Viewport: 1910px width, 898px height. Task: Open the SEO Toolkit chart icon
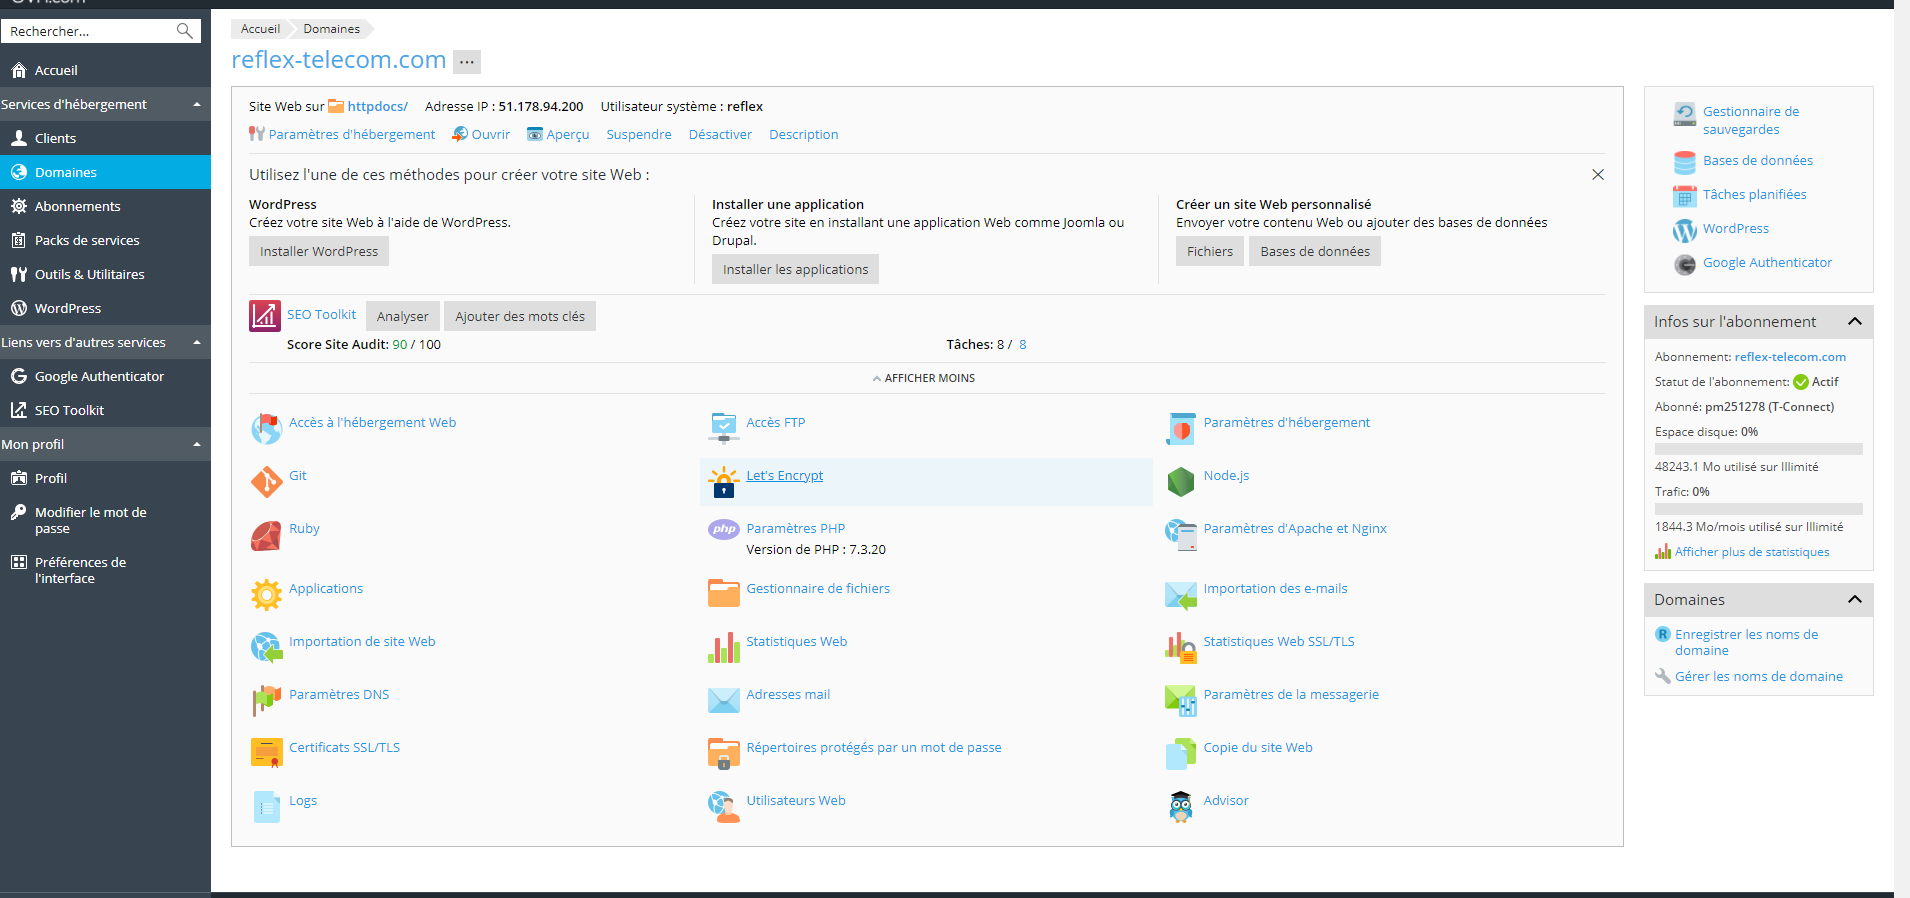[x=265, y=316]
